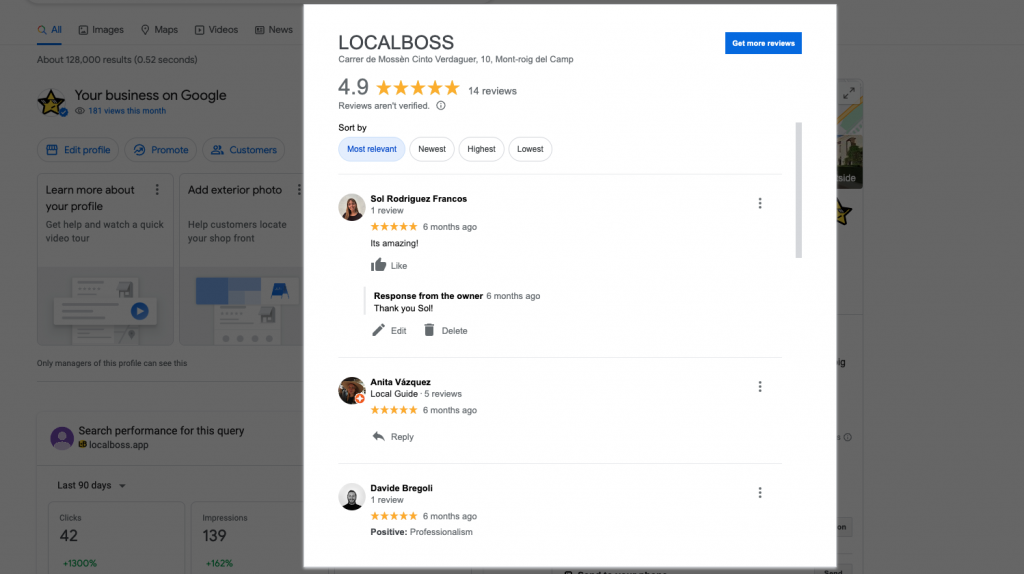This screenshot has width=1024, height=574.
Task: Sort reviews by Most relevant
Action: click(x=372, y=149)
